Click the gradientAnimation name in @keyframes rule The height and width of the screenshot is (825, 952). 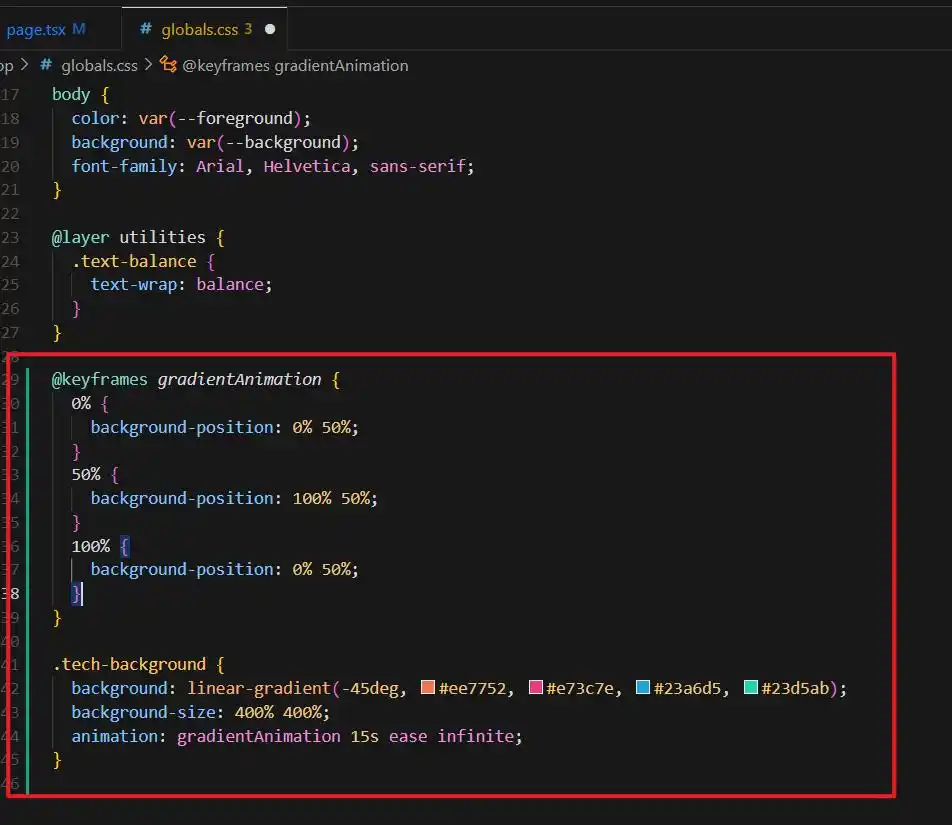tap(239, 380)
